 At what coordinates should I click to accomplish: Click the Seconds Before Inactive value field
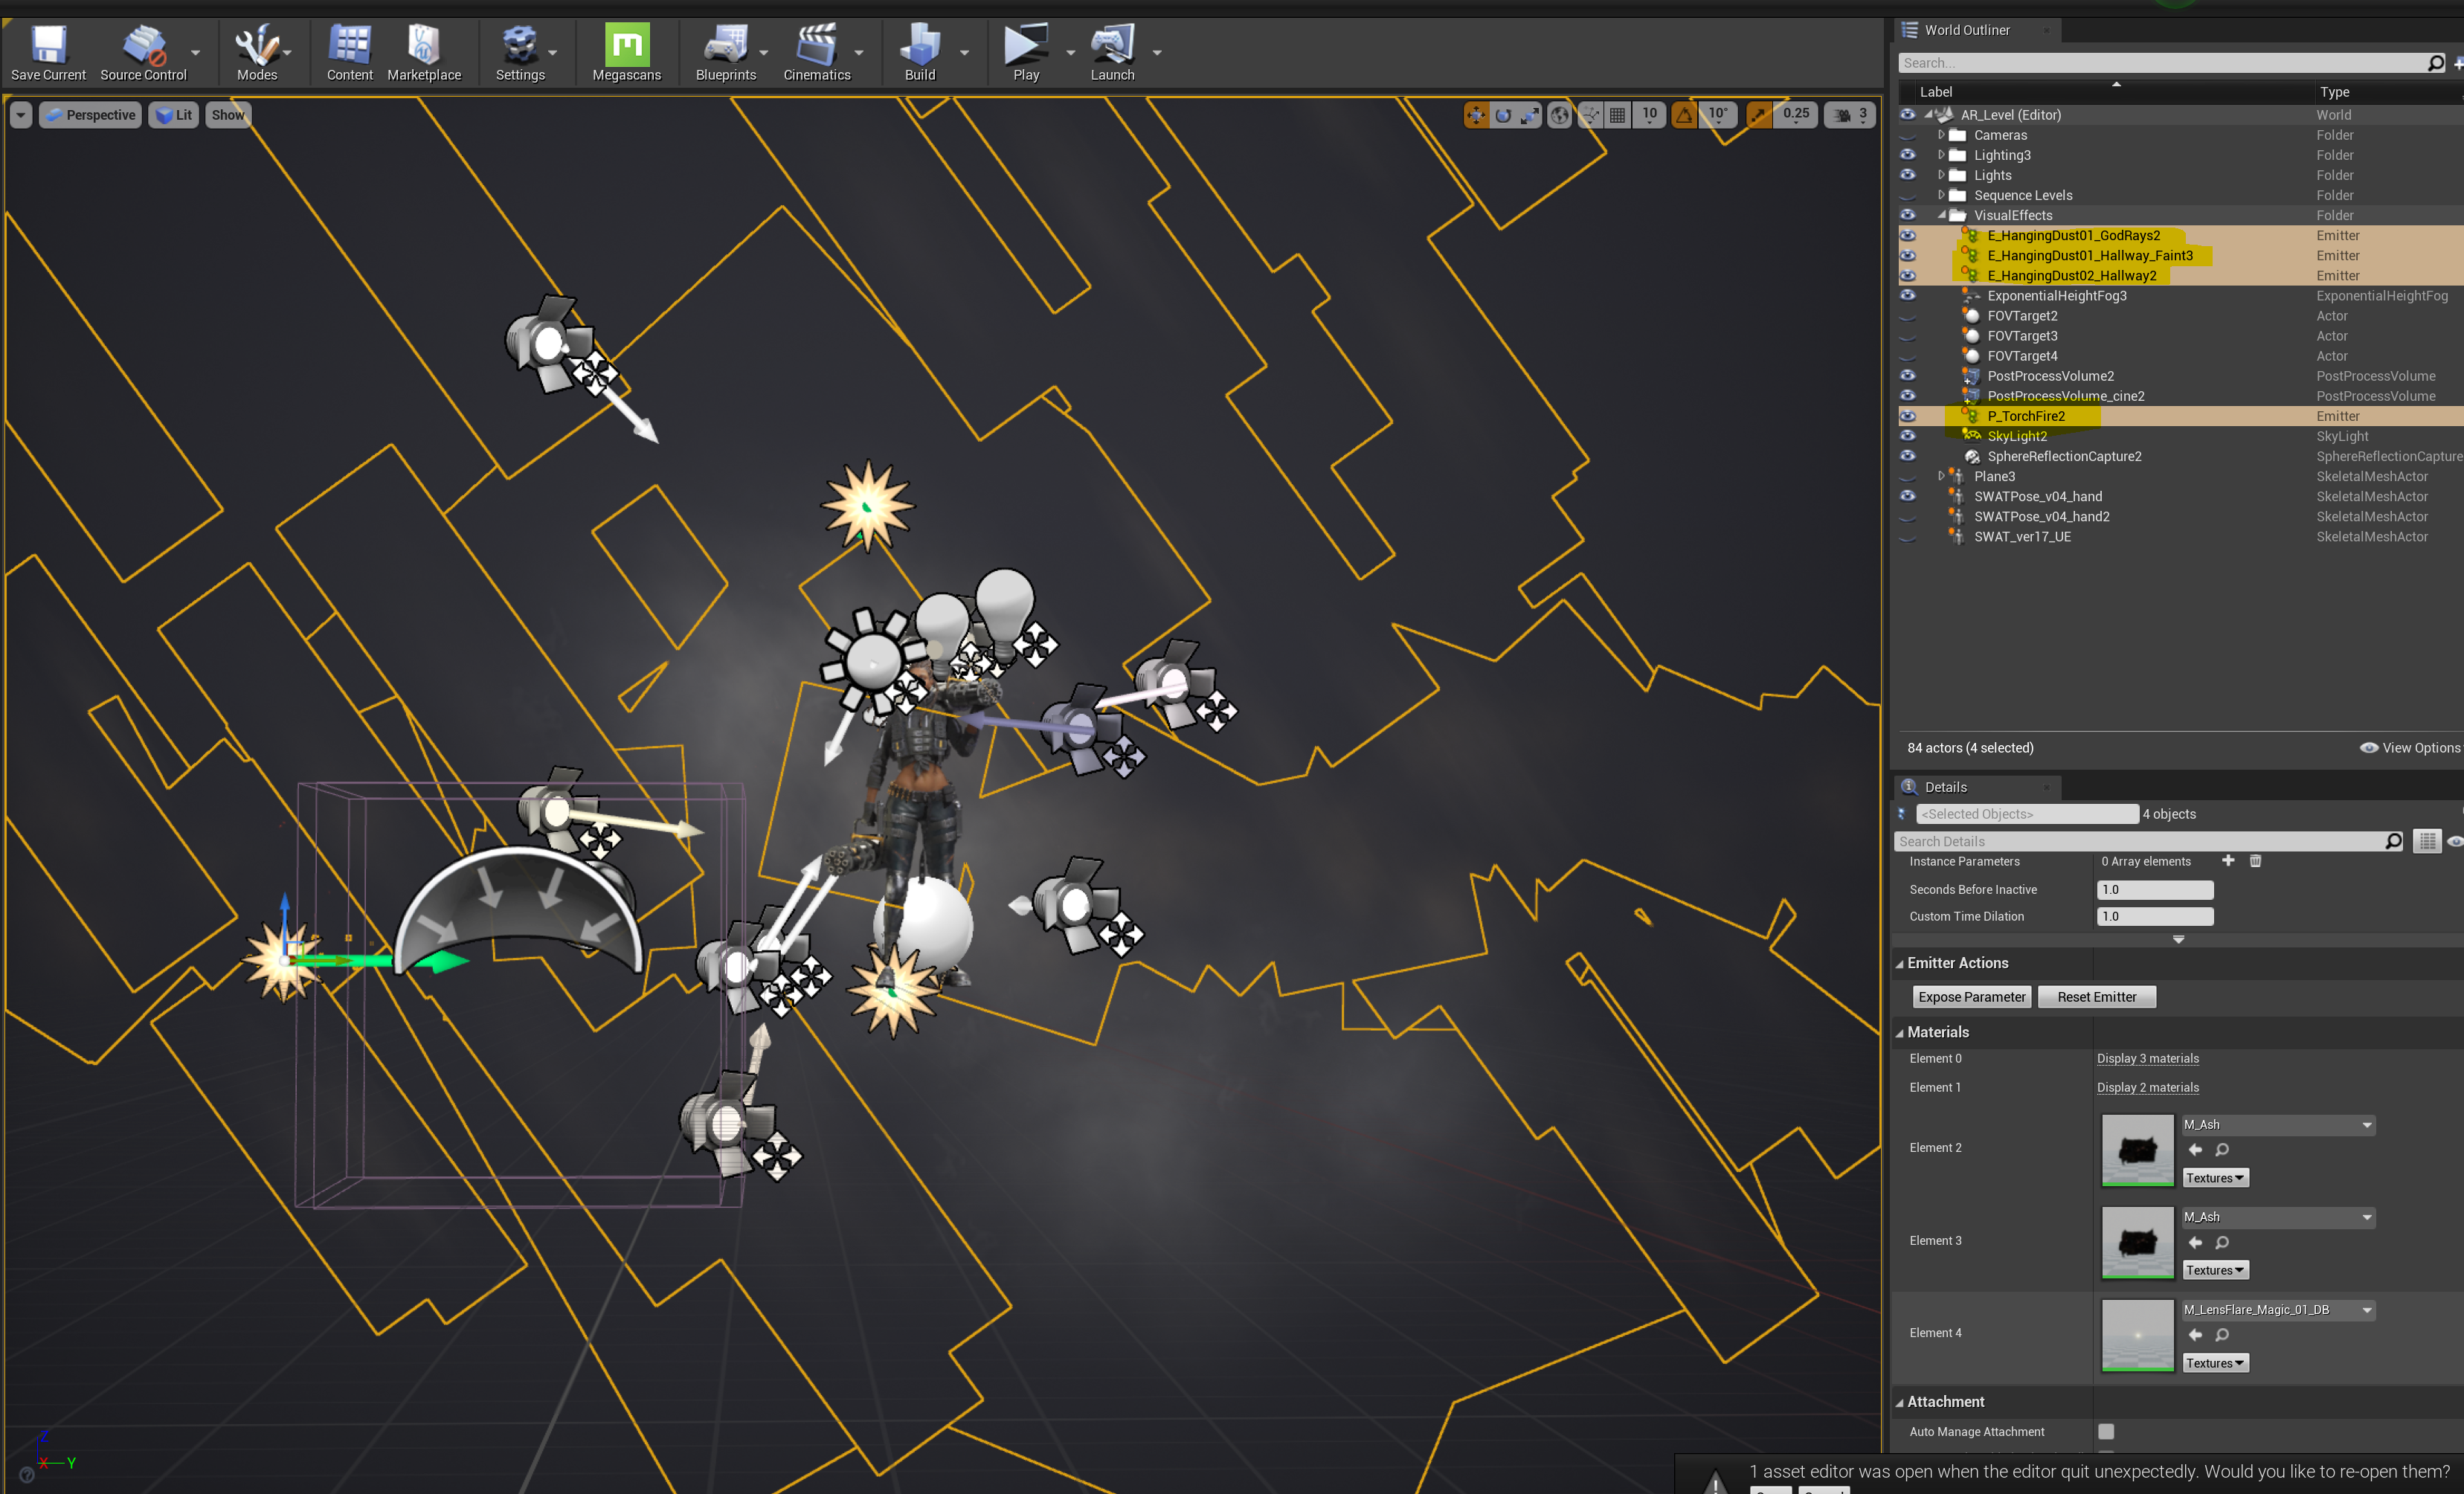[x=2154, y=889]
